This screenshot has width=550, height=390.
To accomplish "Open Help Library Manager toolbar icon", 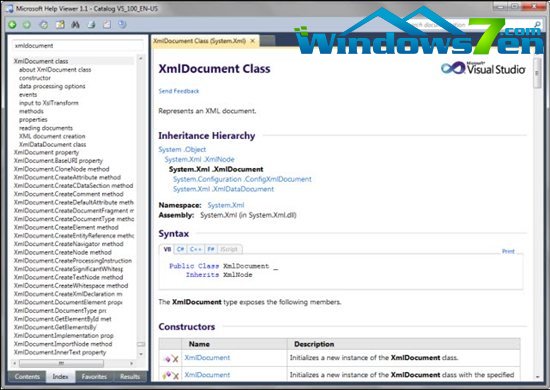I will click(x=122, y=25).
